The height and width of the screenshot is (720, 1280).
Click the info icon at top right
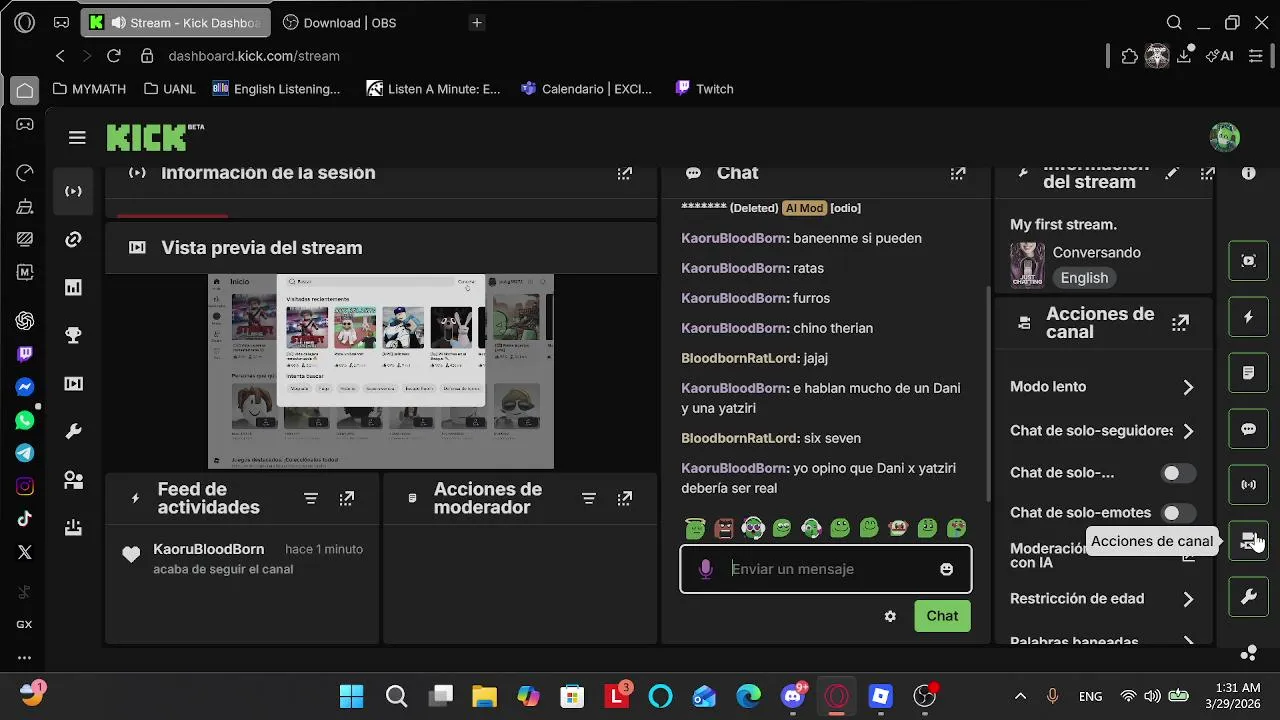(1248, 173)
